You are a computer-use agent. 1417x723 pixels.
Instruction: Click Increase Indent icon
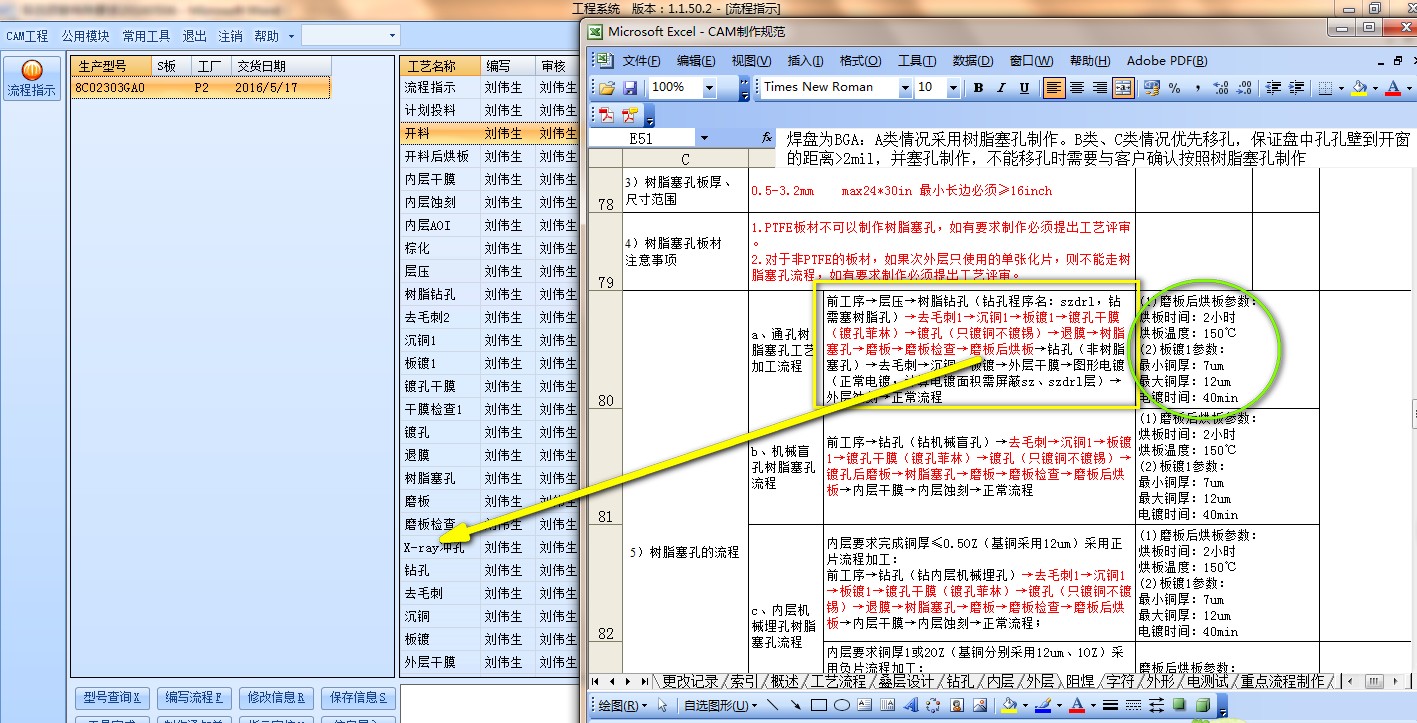tap(1297, 88)
